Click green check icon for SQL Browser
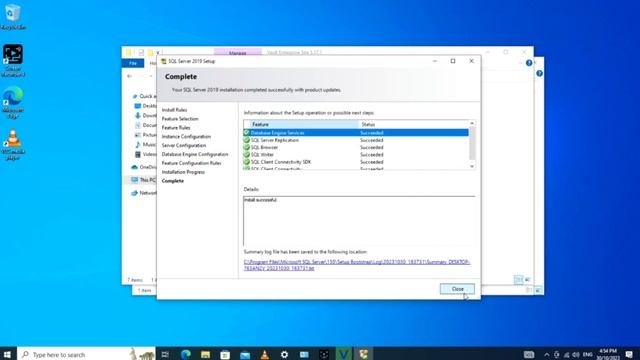The image size is (640, 360). [247, 147]
